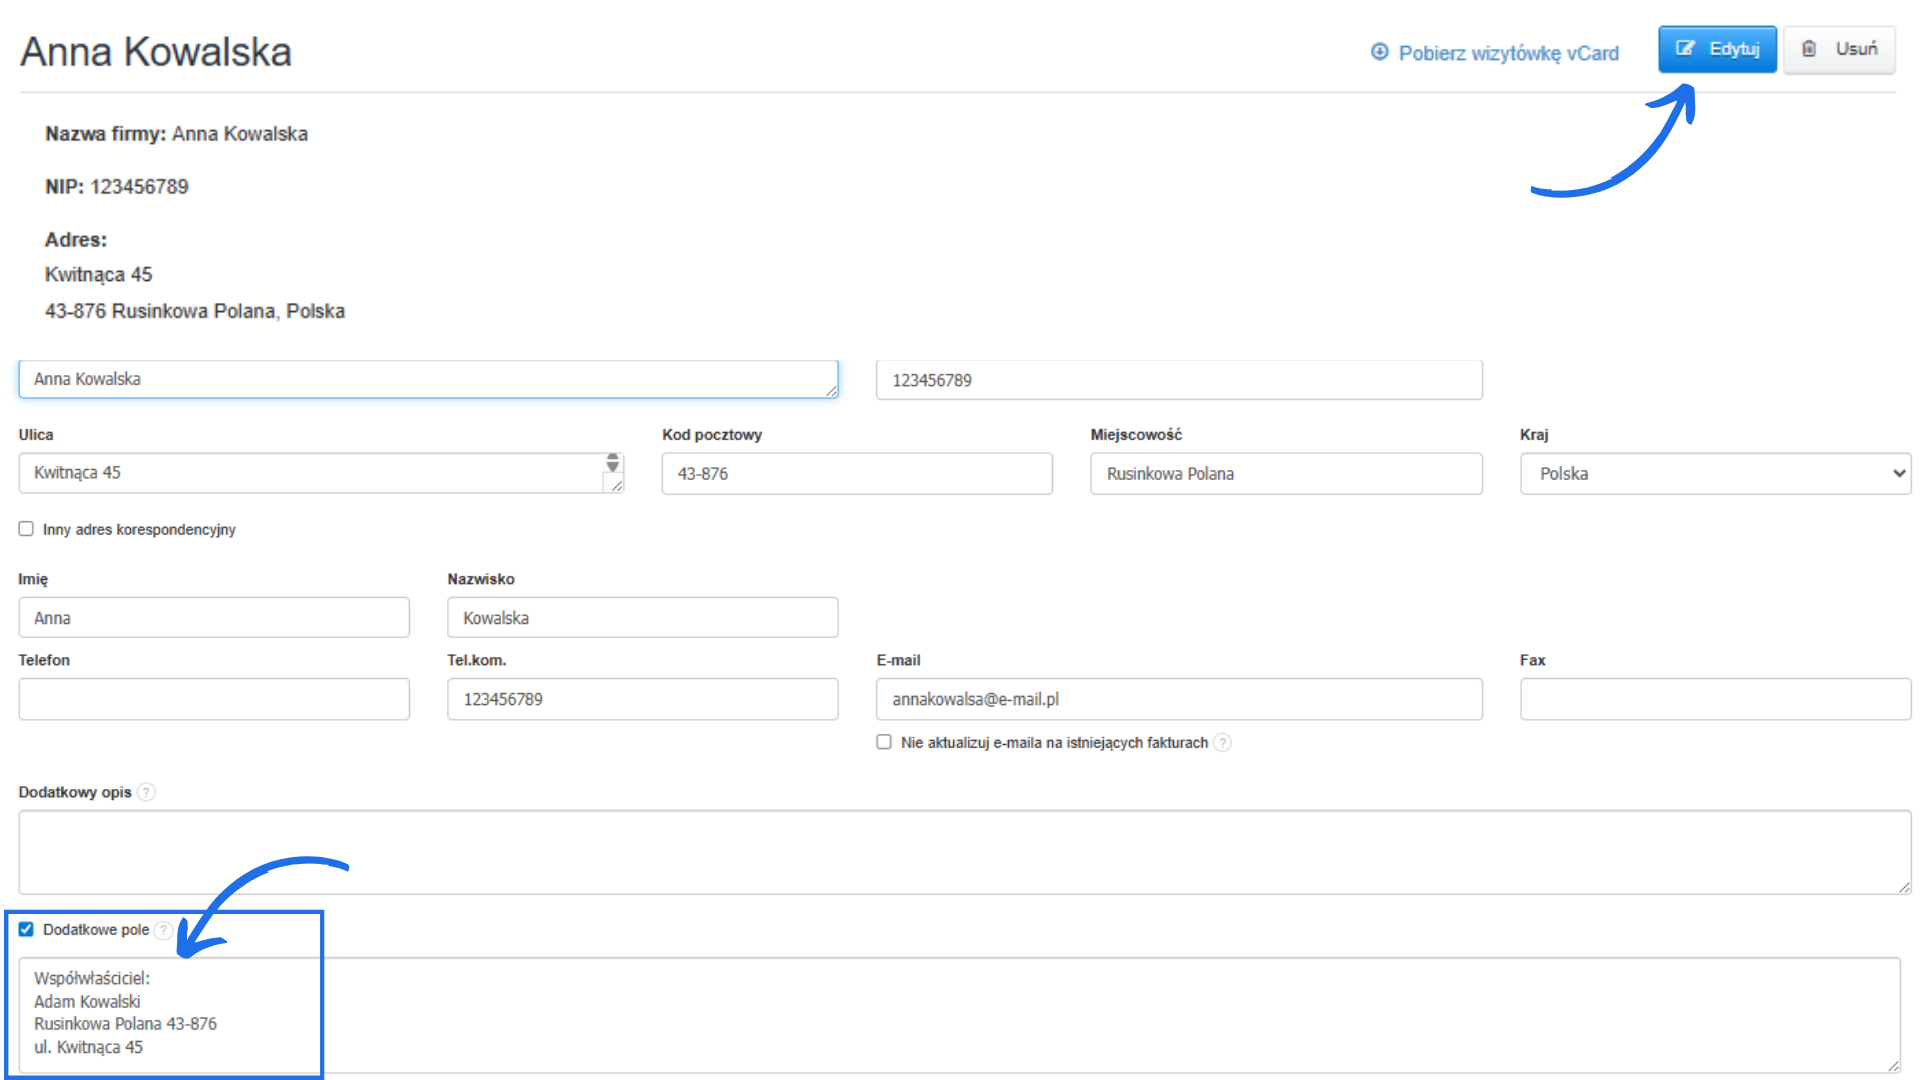The width and height of the screenshot is (1920, 1080).
Task: Open Pobierz wizytówkę vCard link
Action: [1507, 53]
